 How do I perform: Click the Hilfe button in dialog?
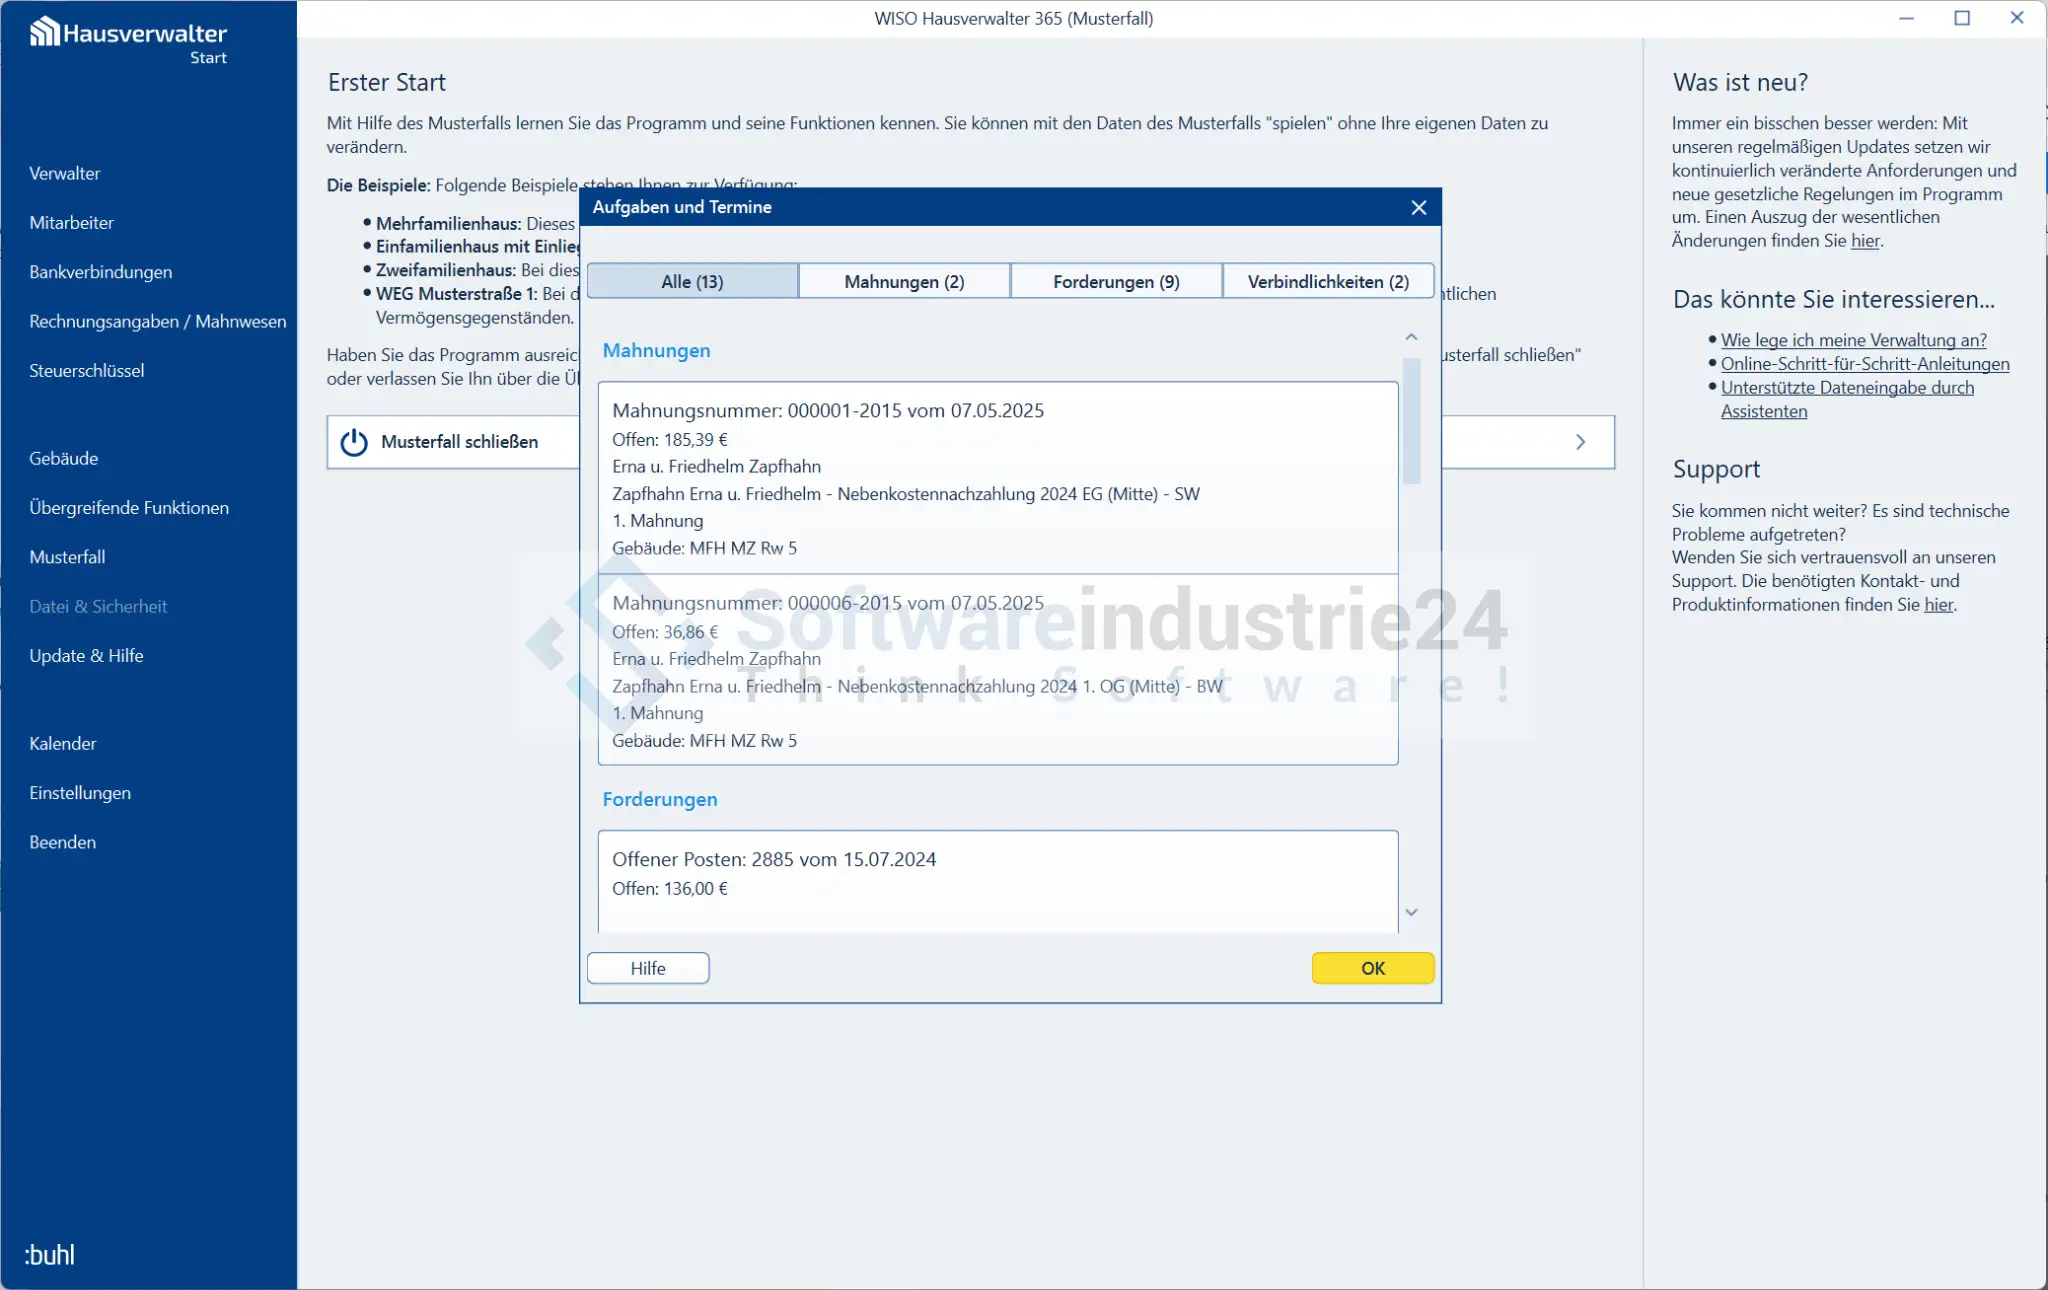(648, 968)
